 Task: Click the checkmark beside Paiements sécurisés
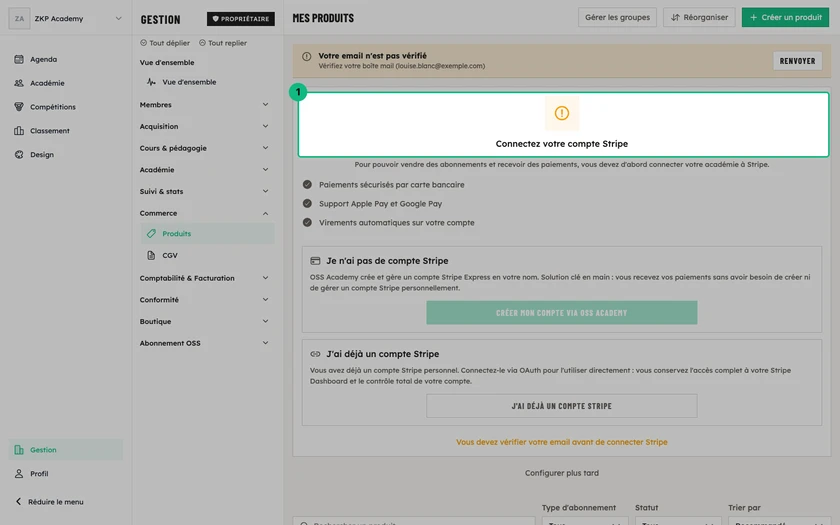point(307,184)
